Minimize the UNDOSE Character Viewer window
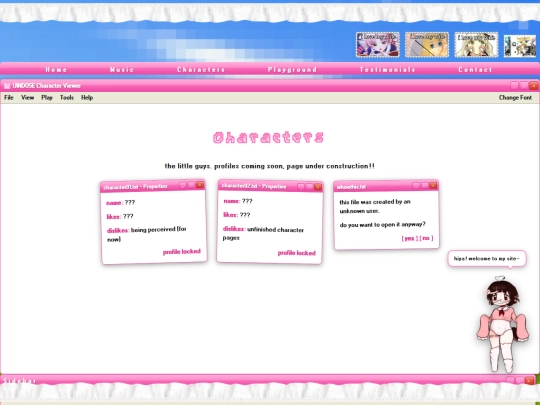Image resolution: width=540 pixels, height=405 pixels. (x=515, y=85)
